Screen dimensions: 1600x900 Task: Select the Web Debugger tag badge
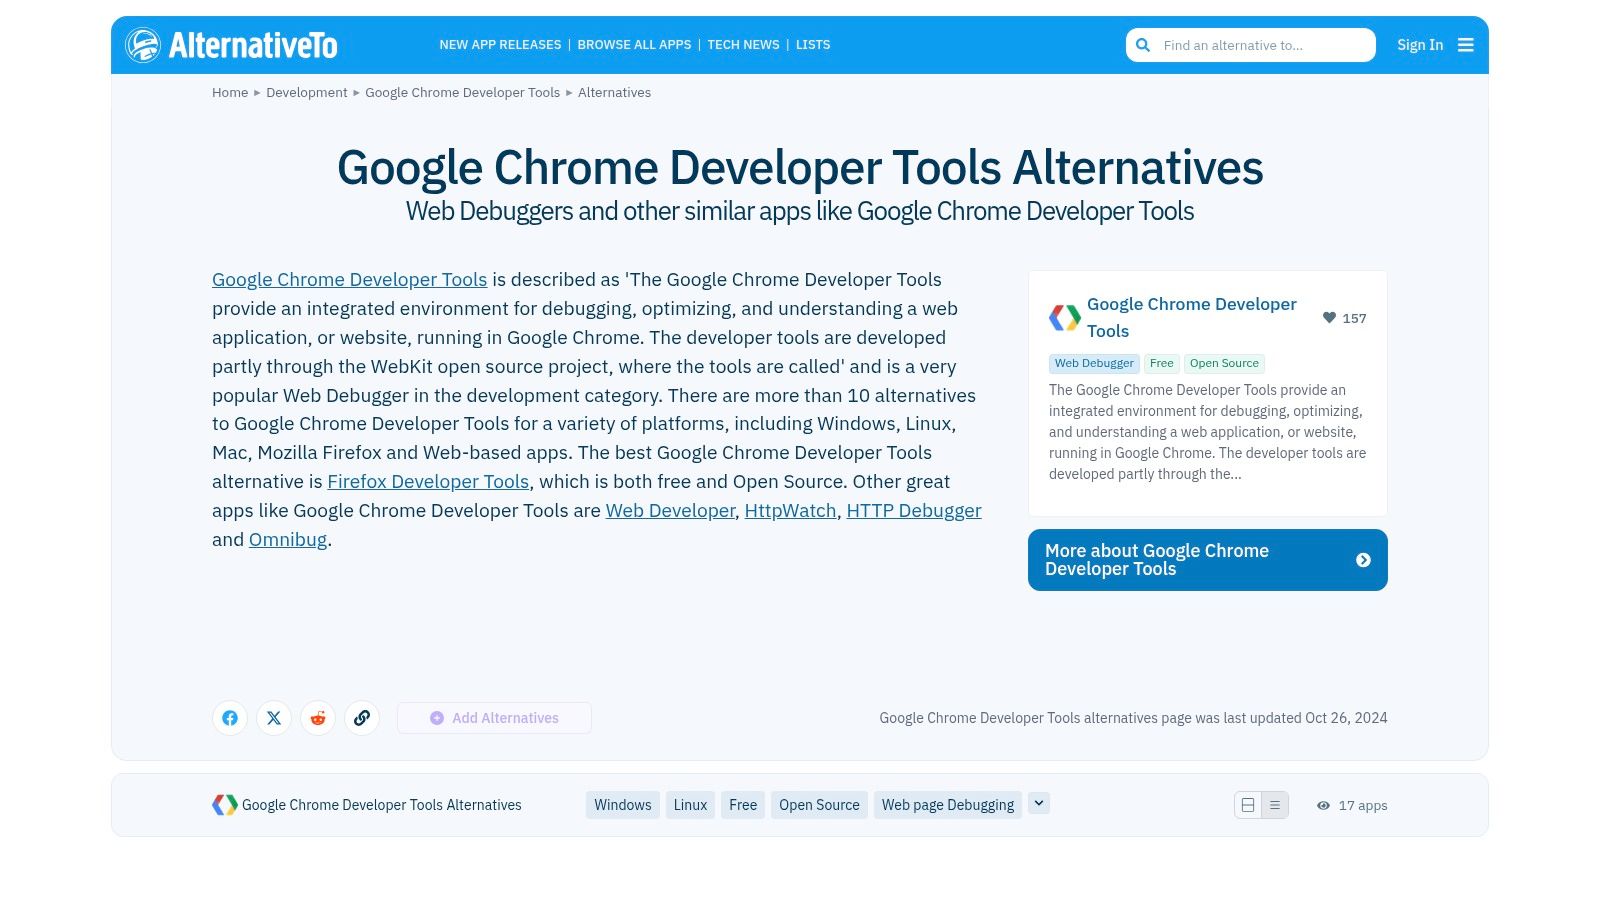(x=1093, y=363)
